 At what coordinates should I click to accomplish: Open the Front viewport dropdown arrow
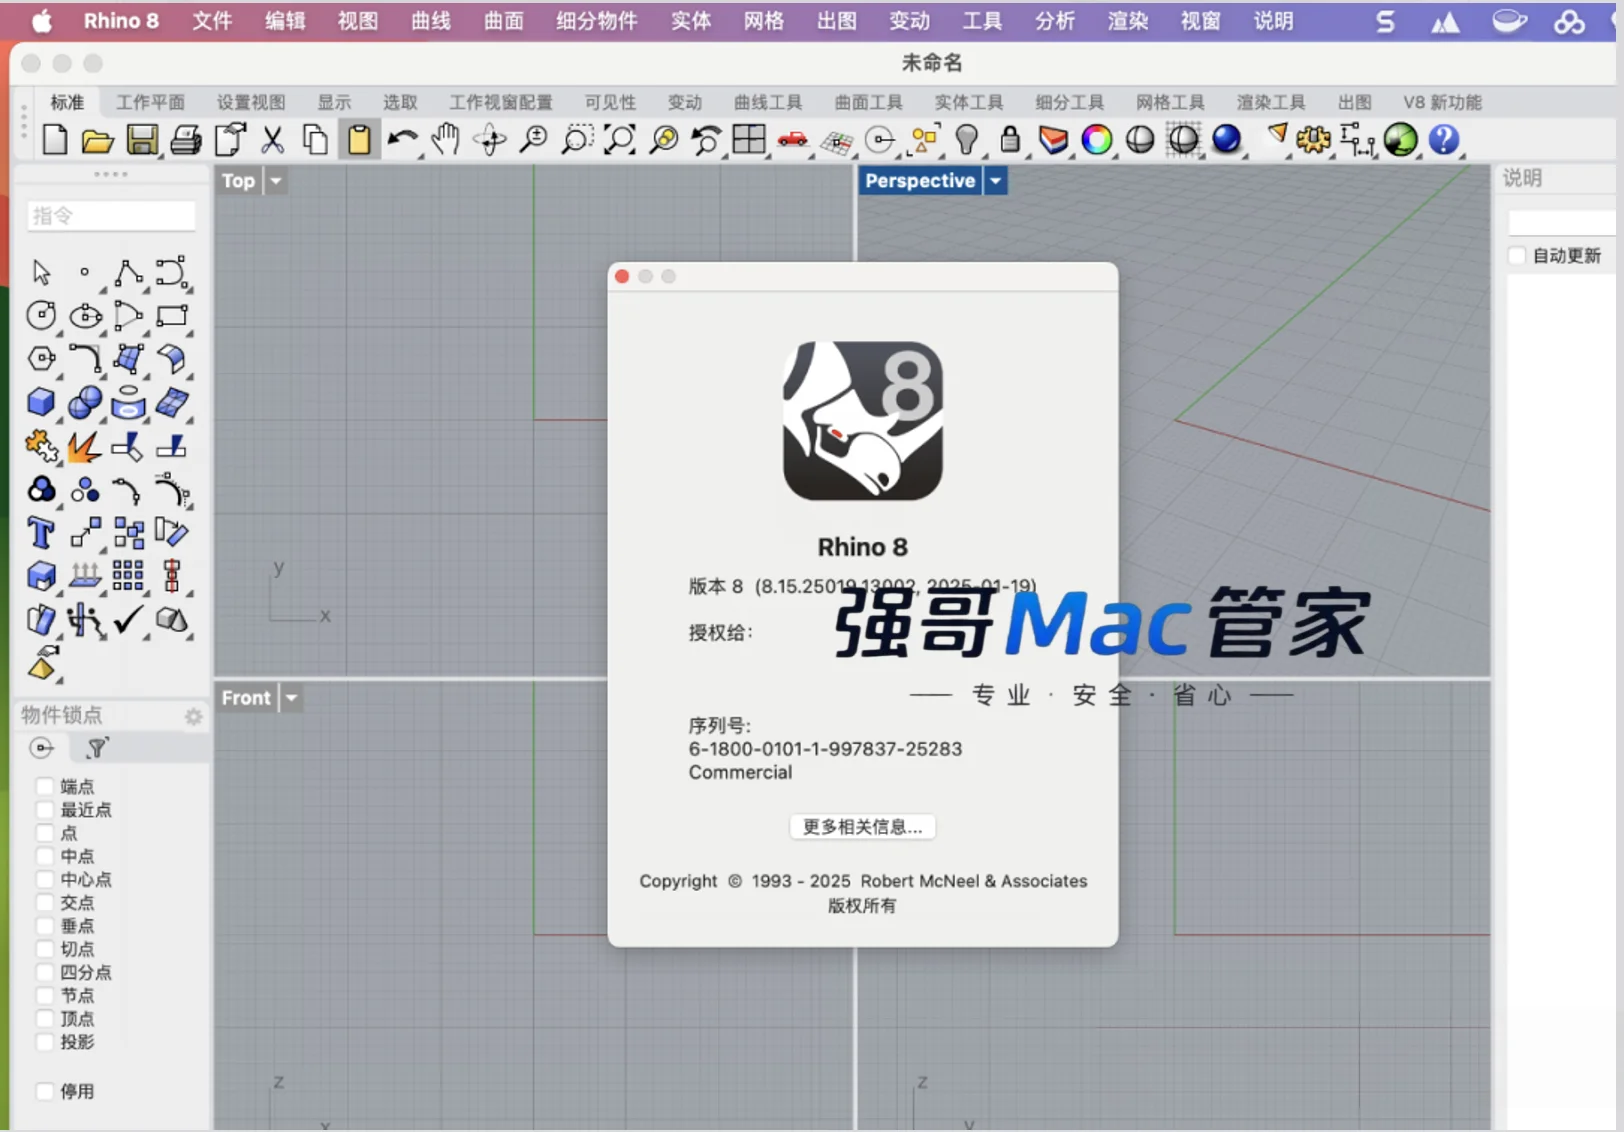point(291,698)
